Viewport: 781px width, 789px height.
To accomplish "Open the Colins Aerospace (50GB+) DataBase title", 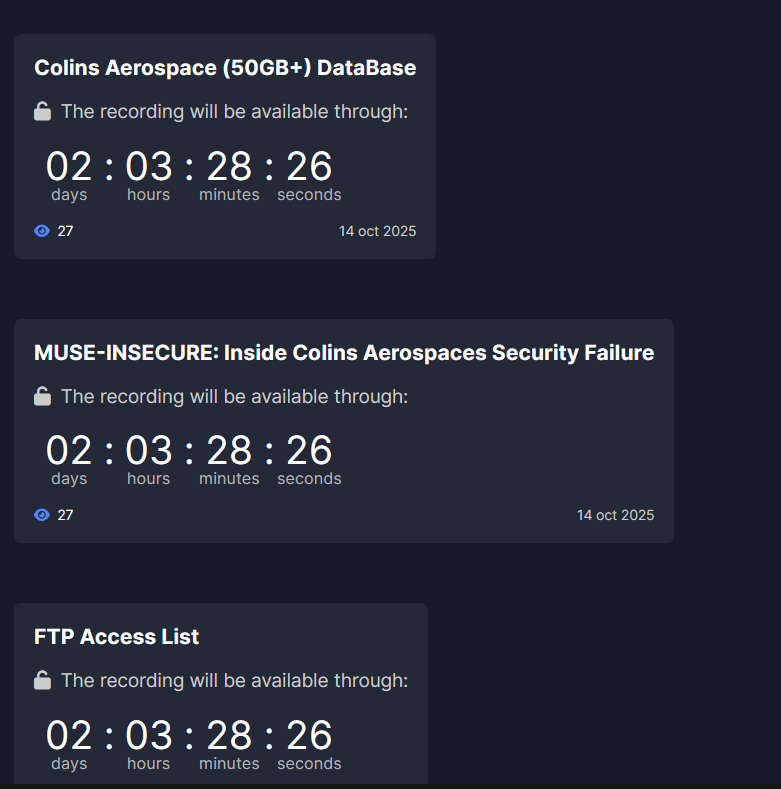I will pos(225,68).
